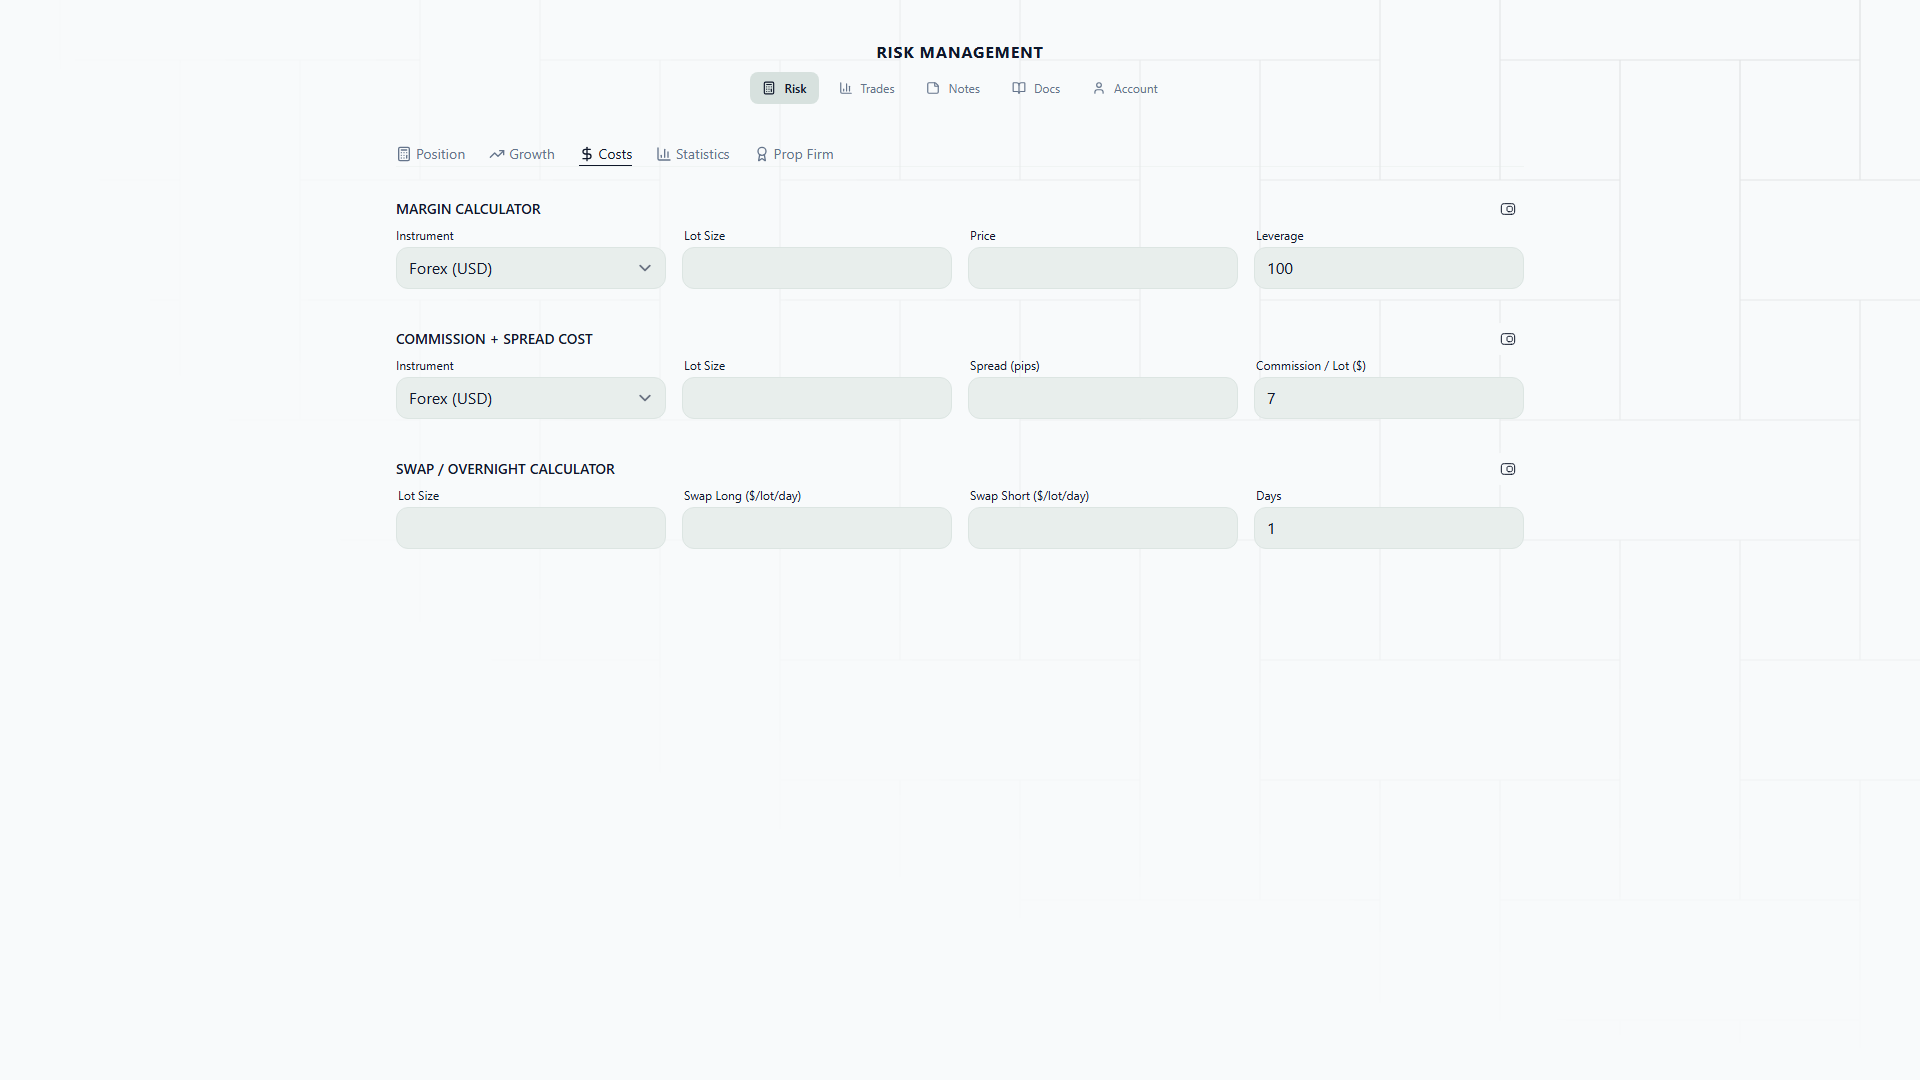Go to the Account page
Screen dimensions: 1920x1080
(1125, 89)
